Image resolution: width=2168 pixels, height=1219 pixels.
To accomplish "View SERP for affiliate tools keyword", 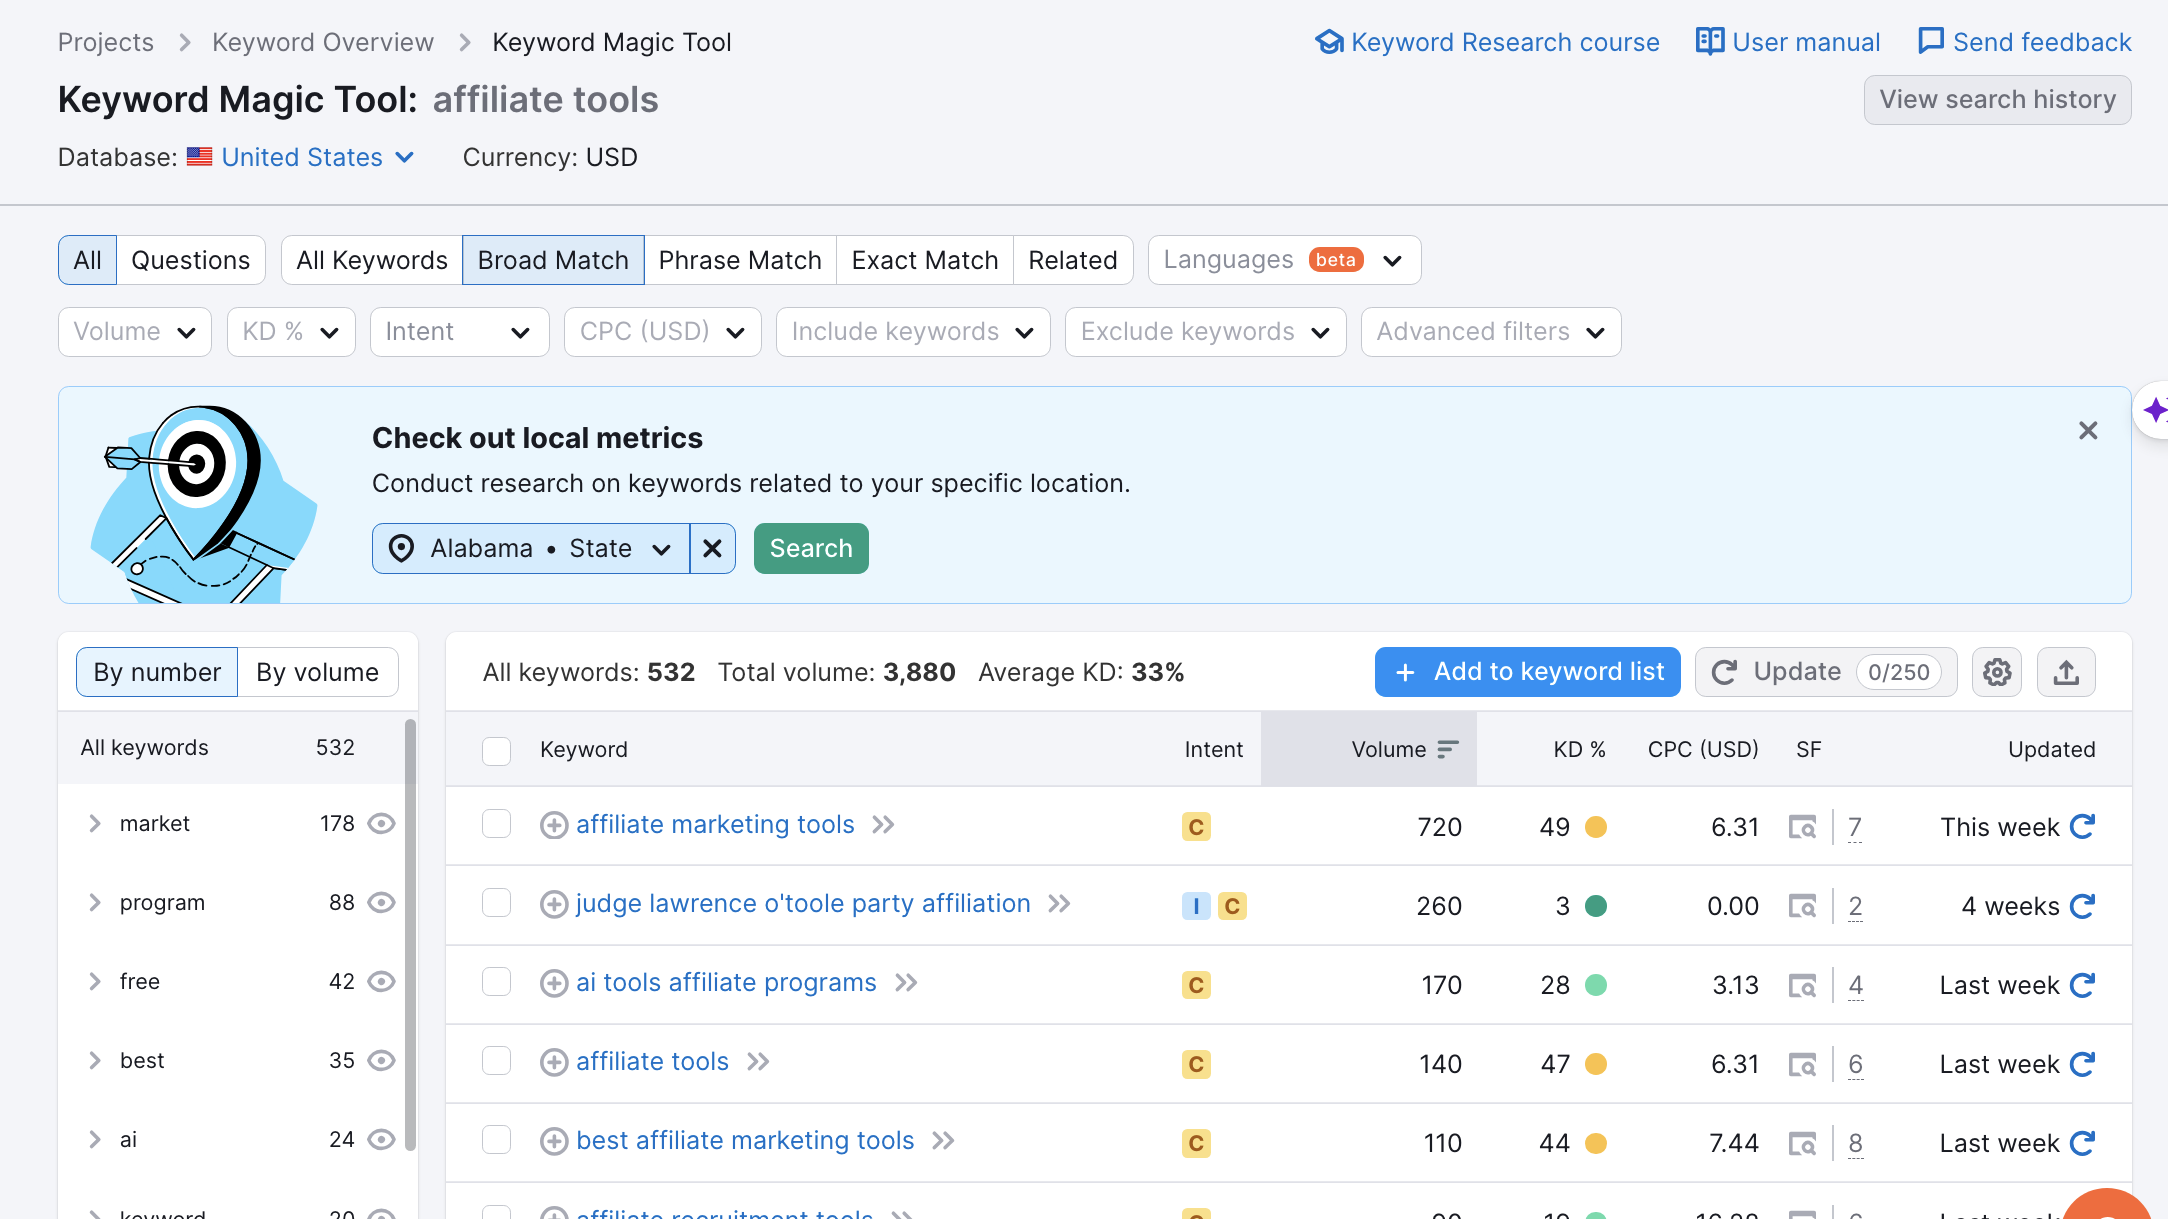I will point(1803,1065).
